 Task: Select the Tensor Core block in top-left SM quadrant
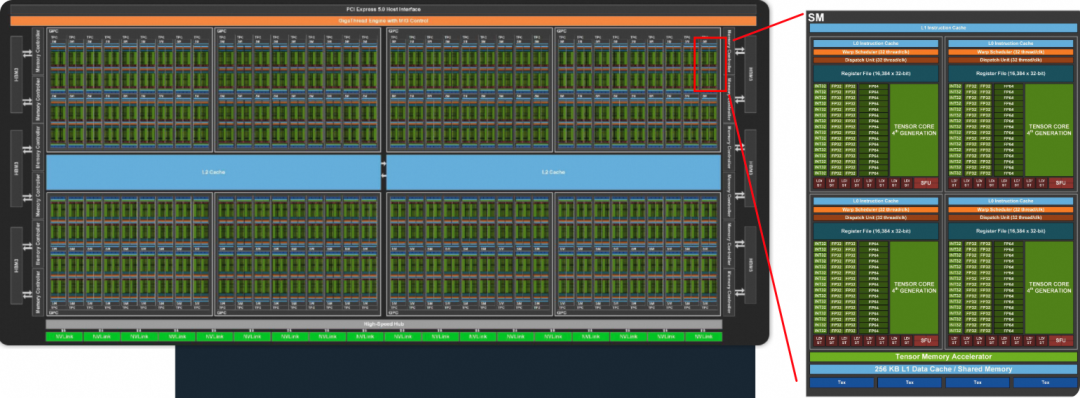pyautogui.click(x=914, y=130)
